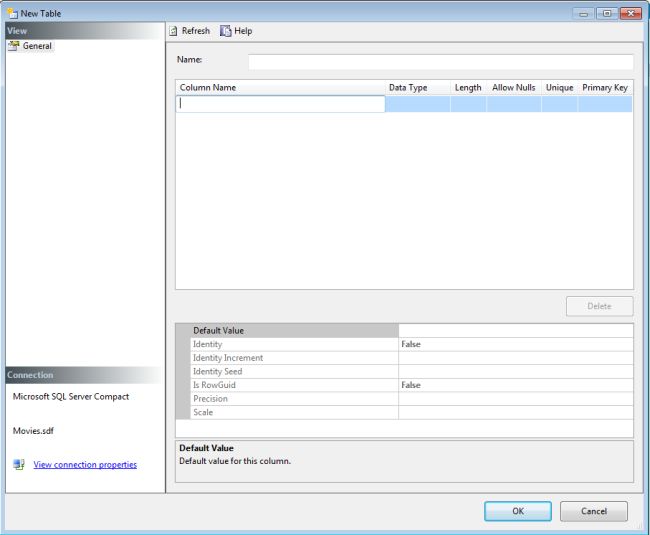Click the Delete button
Screen dimensions: 650x535
(599, 306)
